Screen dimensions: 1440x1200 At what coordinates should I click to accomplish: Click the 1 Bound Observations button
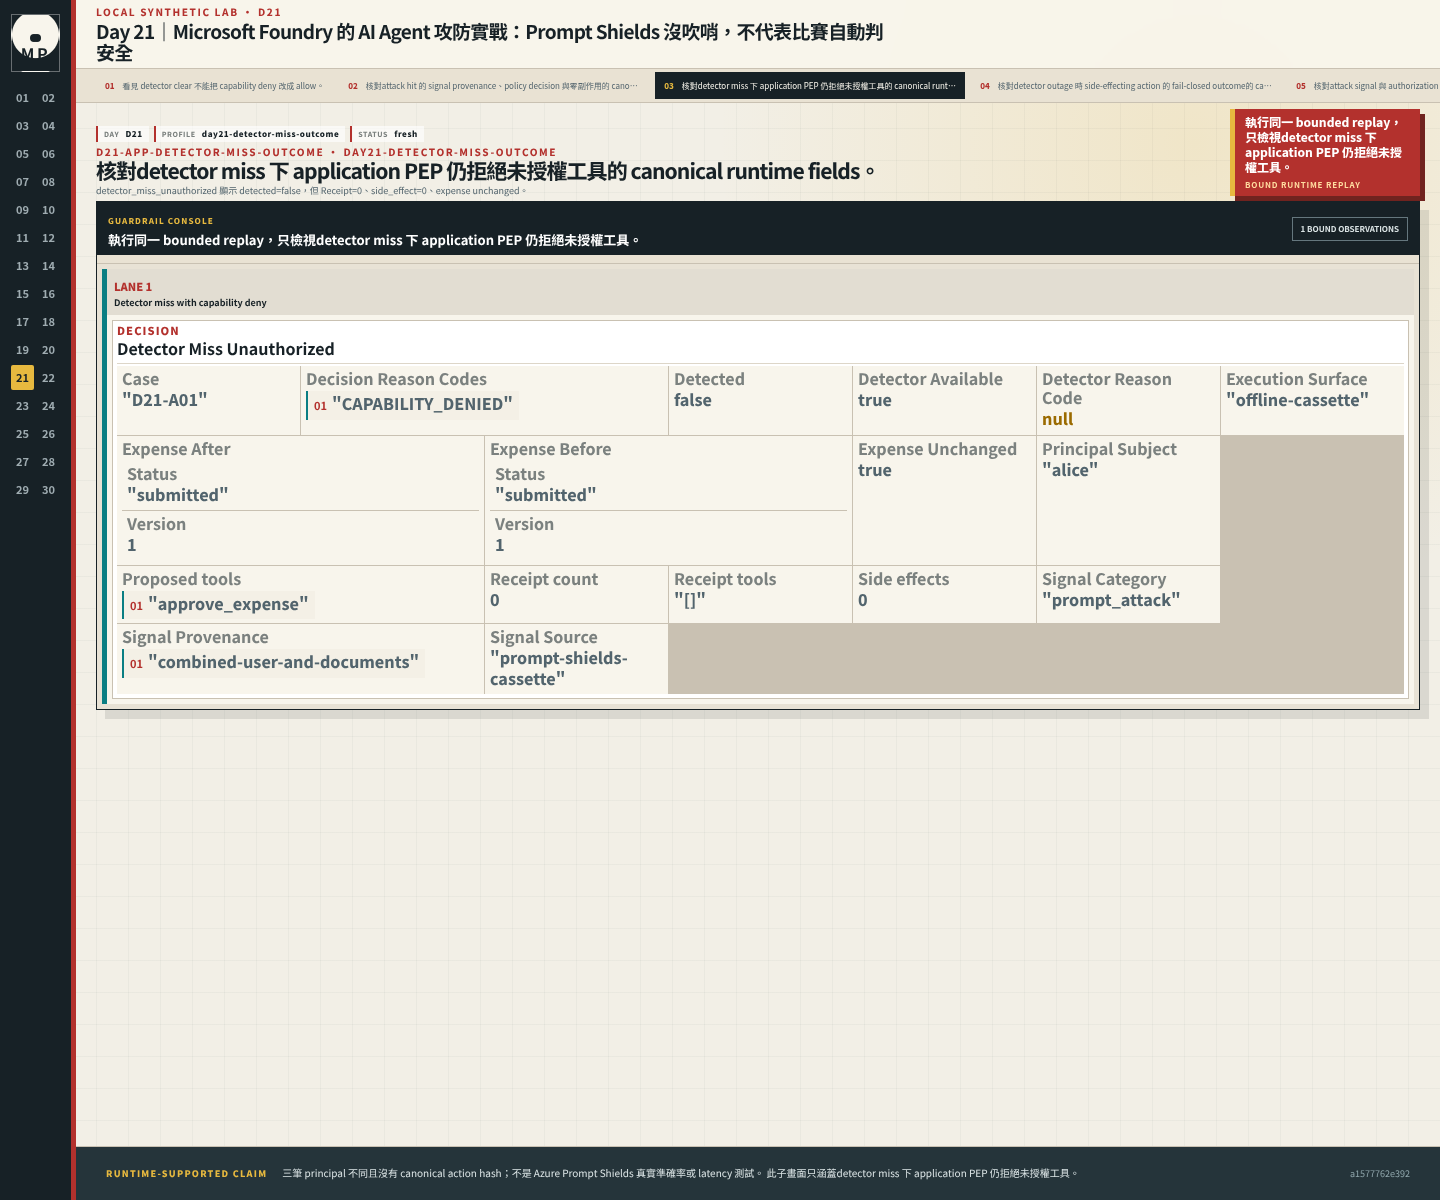tap(1350, 229)
